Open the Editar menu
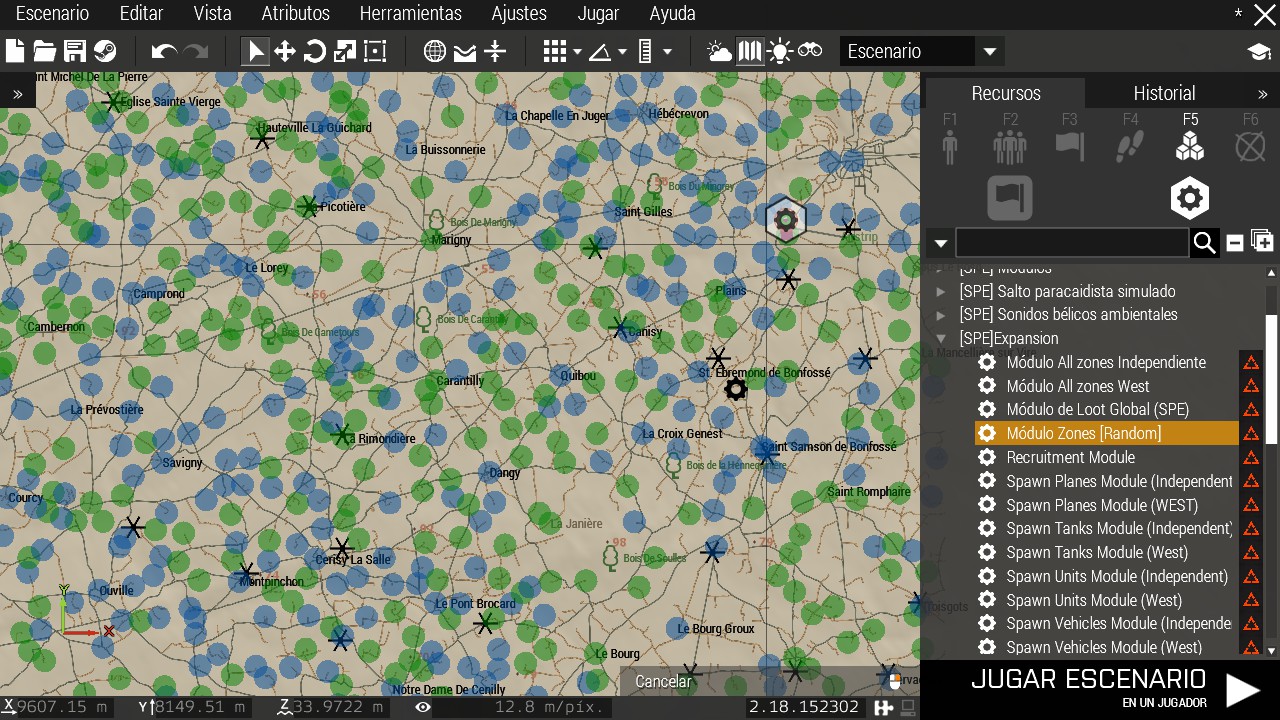Image resolution: width=1280 pixels, height=720 pixels. pyautogui.click(x=141, y=14)
